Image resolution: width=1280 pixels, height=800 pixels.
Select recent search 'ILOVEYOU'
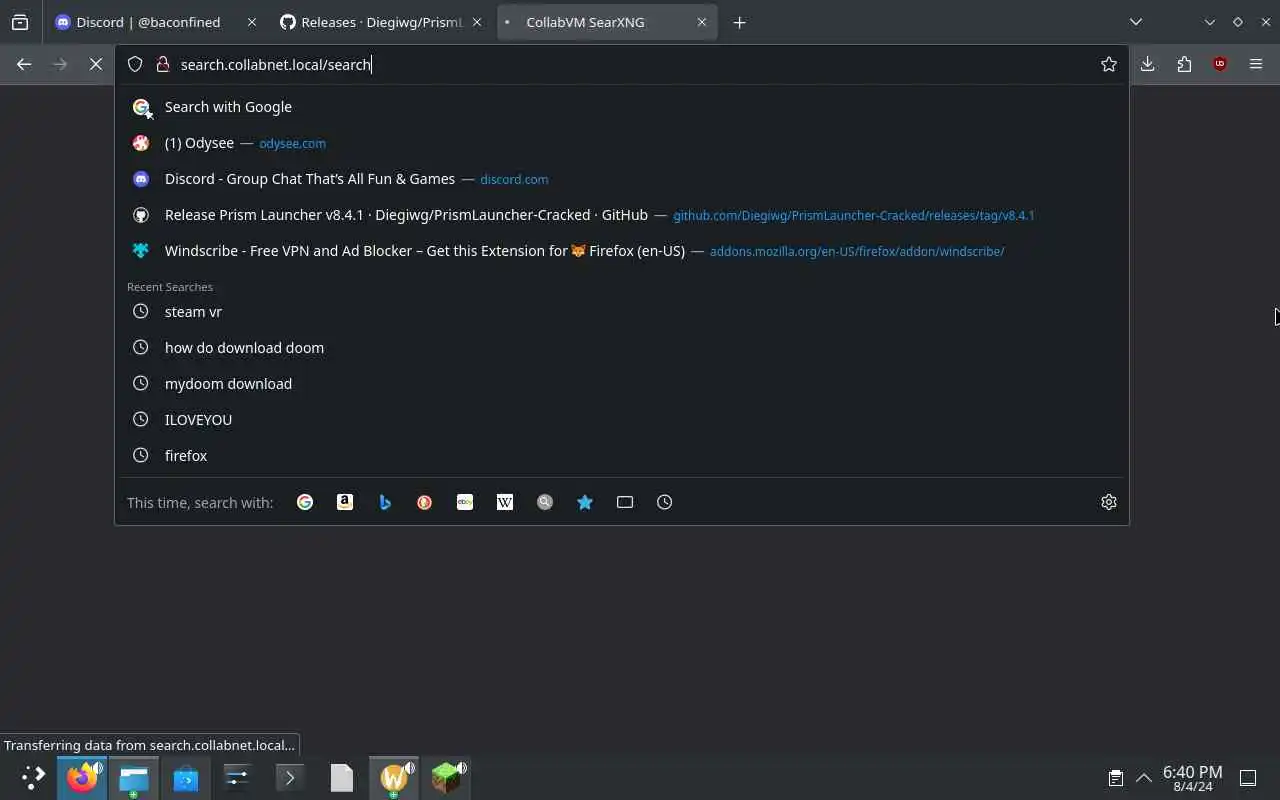622,420
